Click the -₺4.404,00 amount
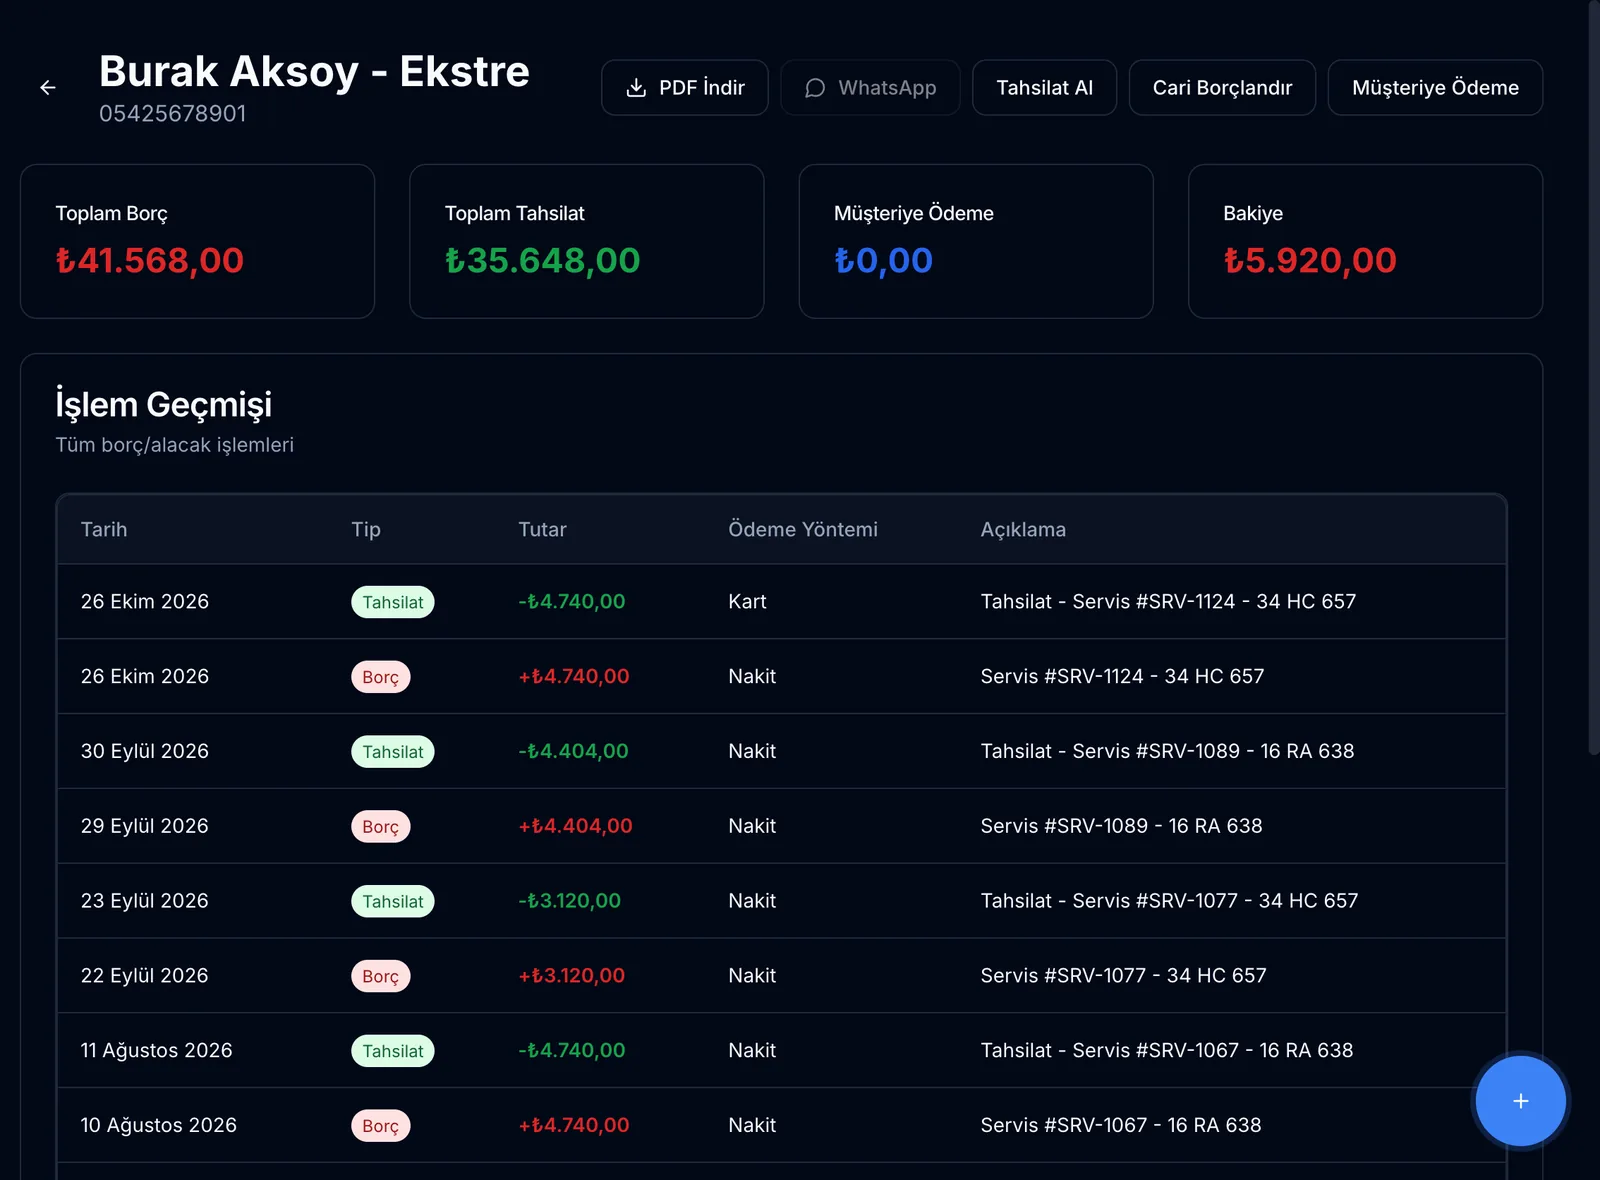The image size is (1600, 1180). pyautogui.click(x=573, y=751)
